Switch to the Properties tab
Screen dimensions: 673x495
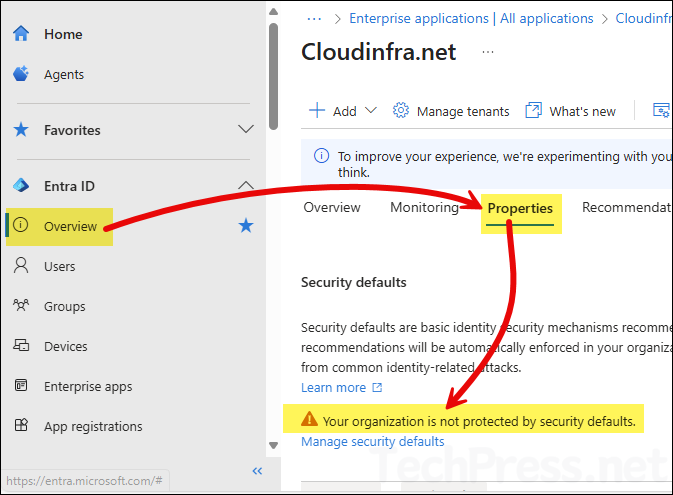520,208
